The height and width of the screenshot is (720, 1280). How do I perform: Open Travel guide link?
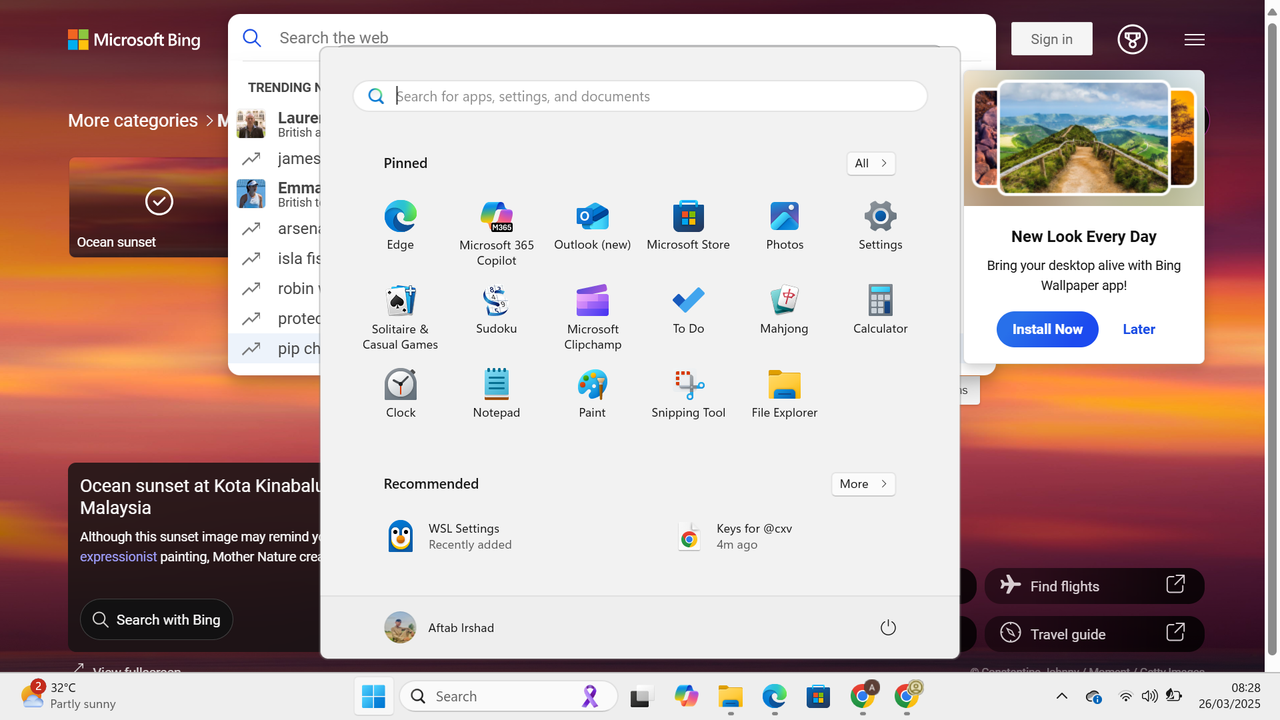(x=1094, y=634)
